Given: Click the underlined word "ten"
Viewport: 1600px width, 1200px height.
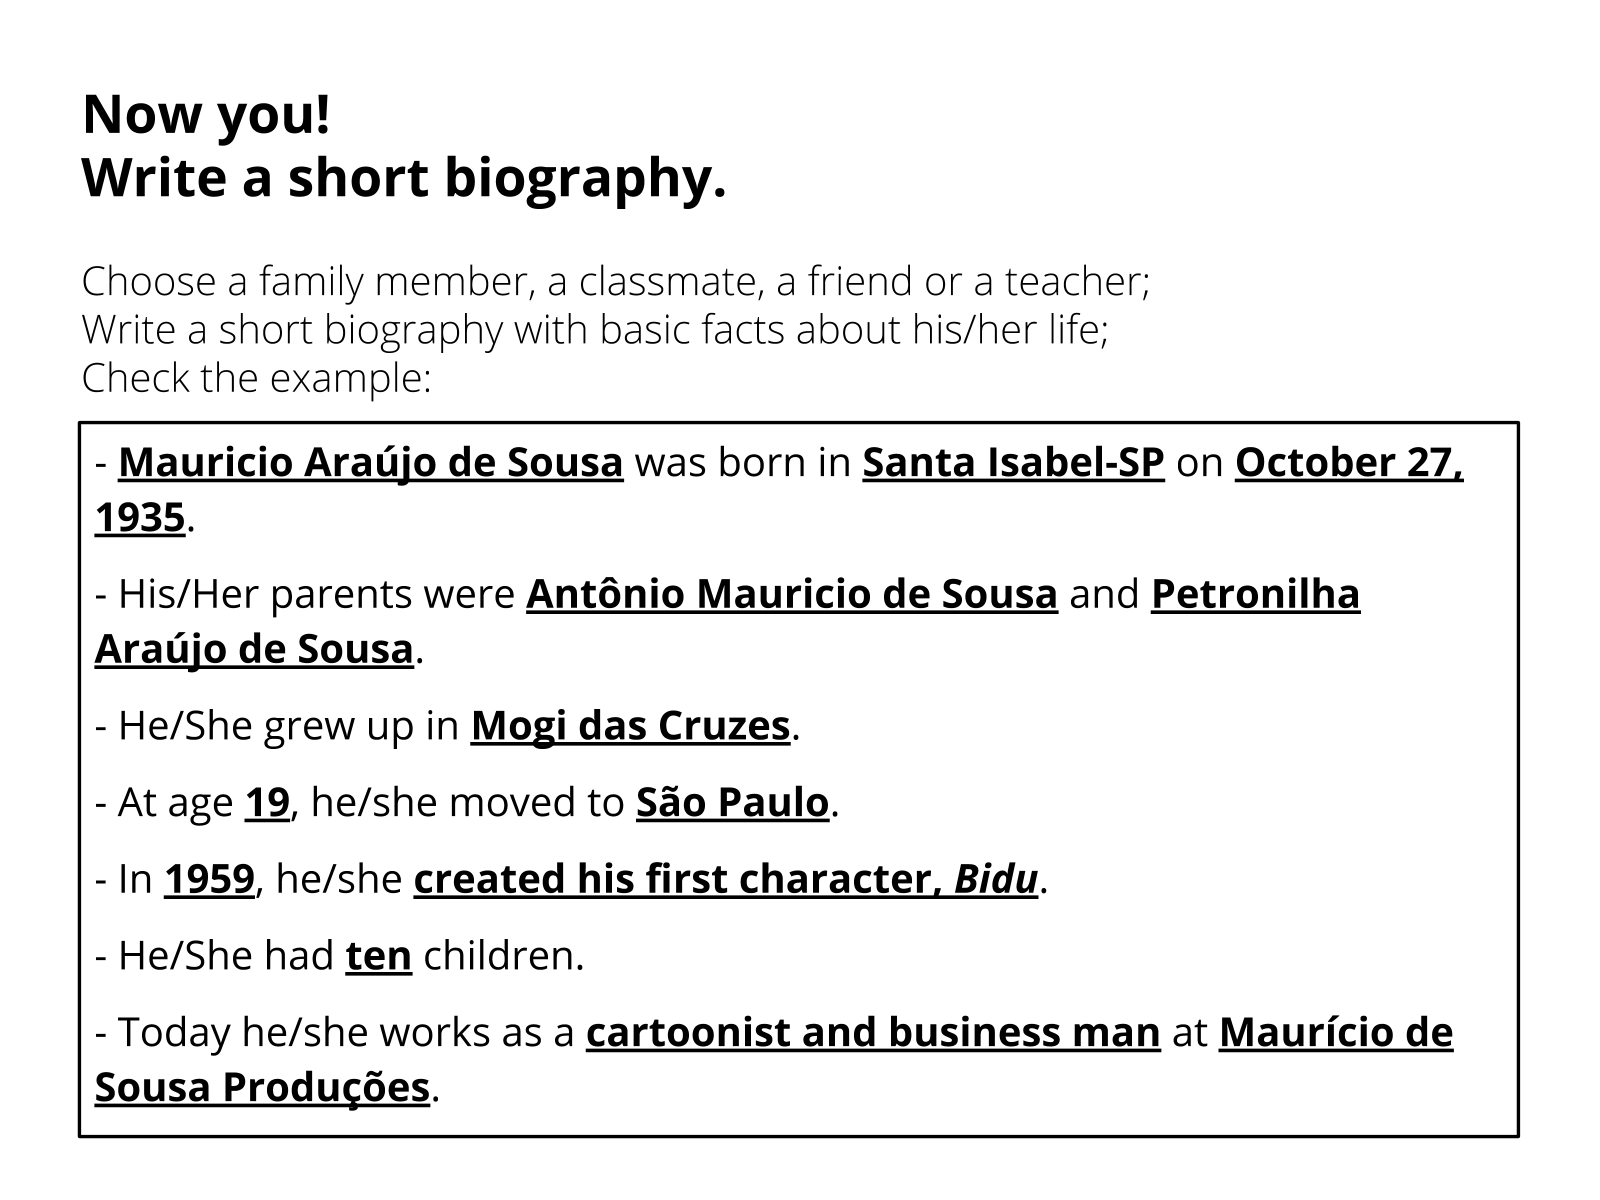Looking at the screenshot, I should tap(378, 956).
